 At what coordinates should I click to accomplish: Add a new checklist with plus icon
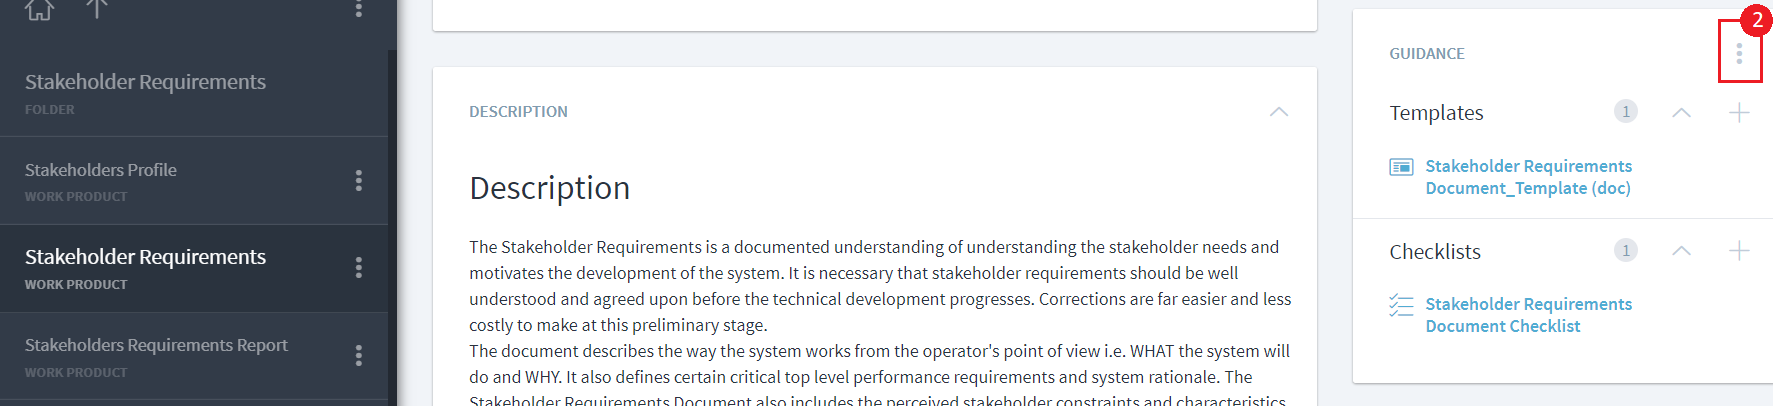pyautogui.click(x=1739, y=250)
